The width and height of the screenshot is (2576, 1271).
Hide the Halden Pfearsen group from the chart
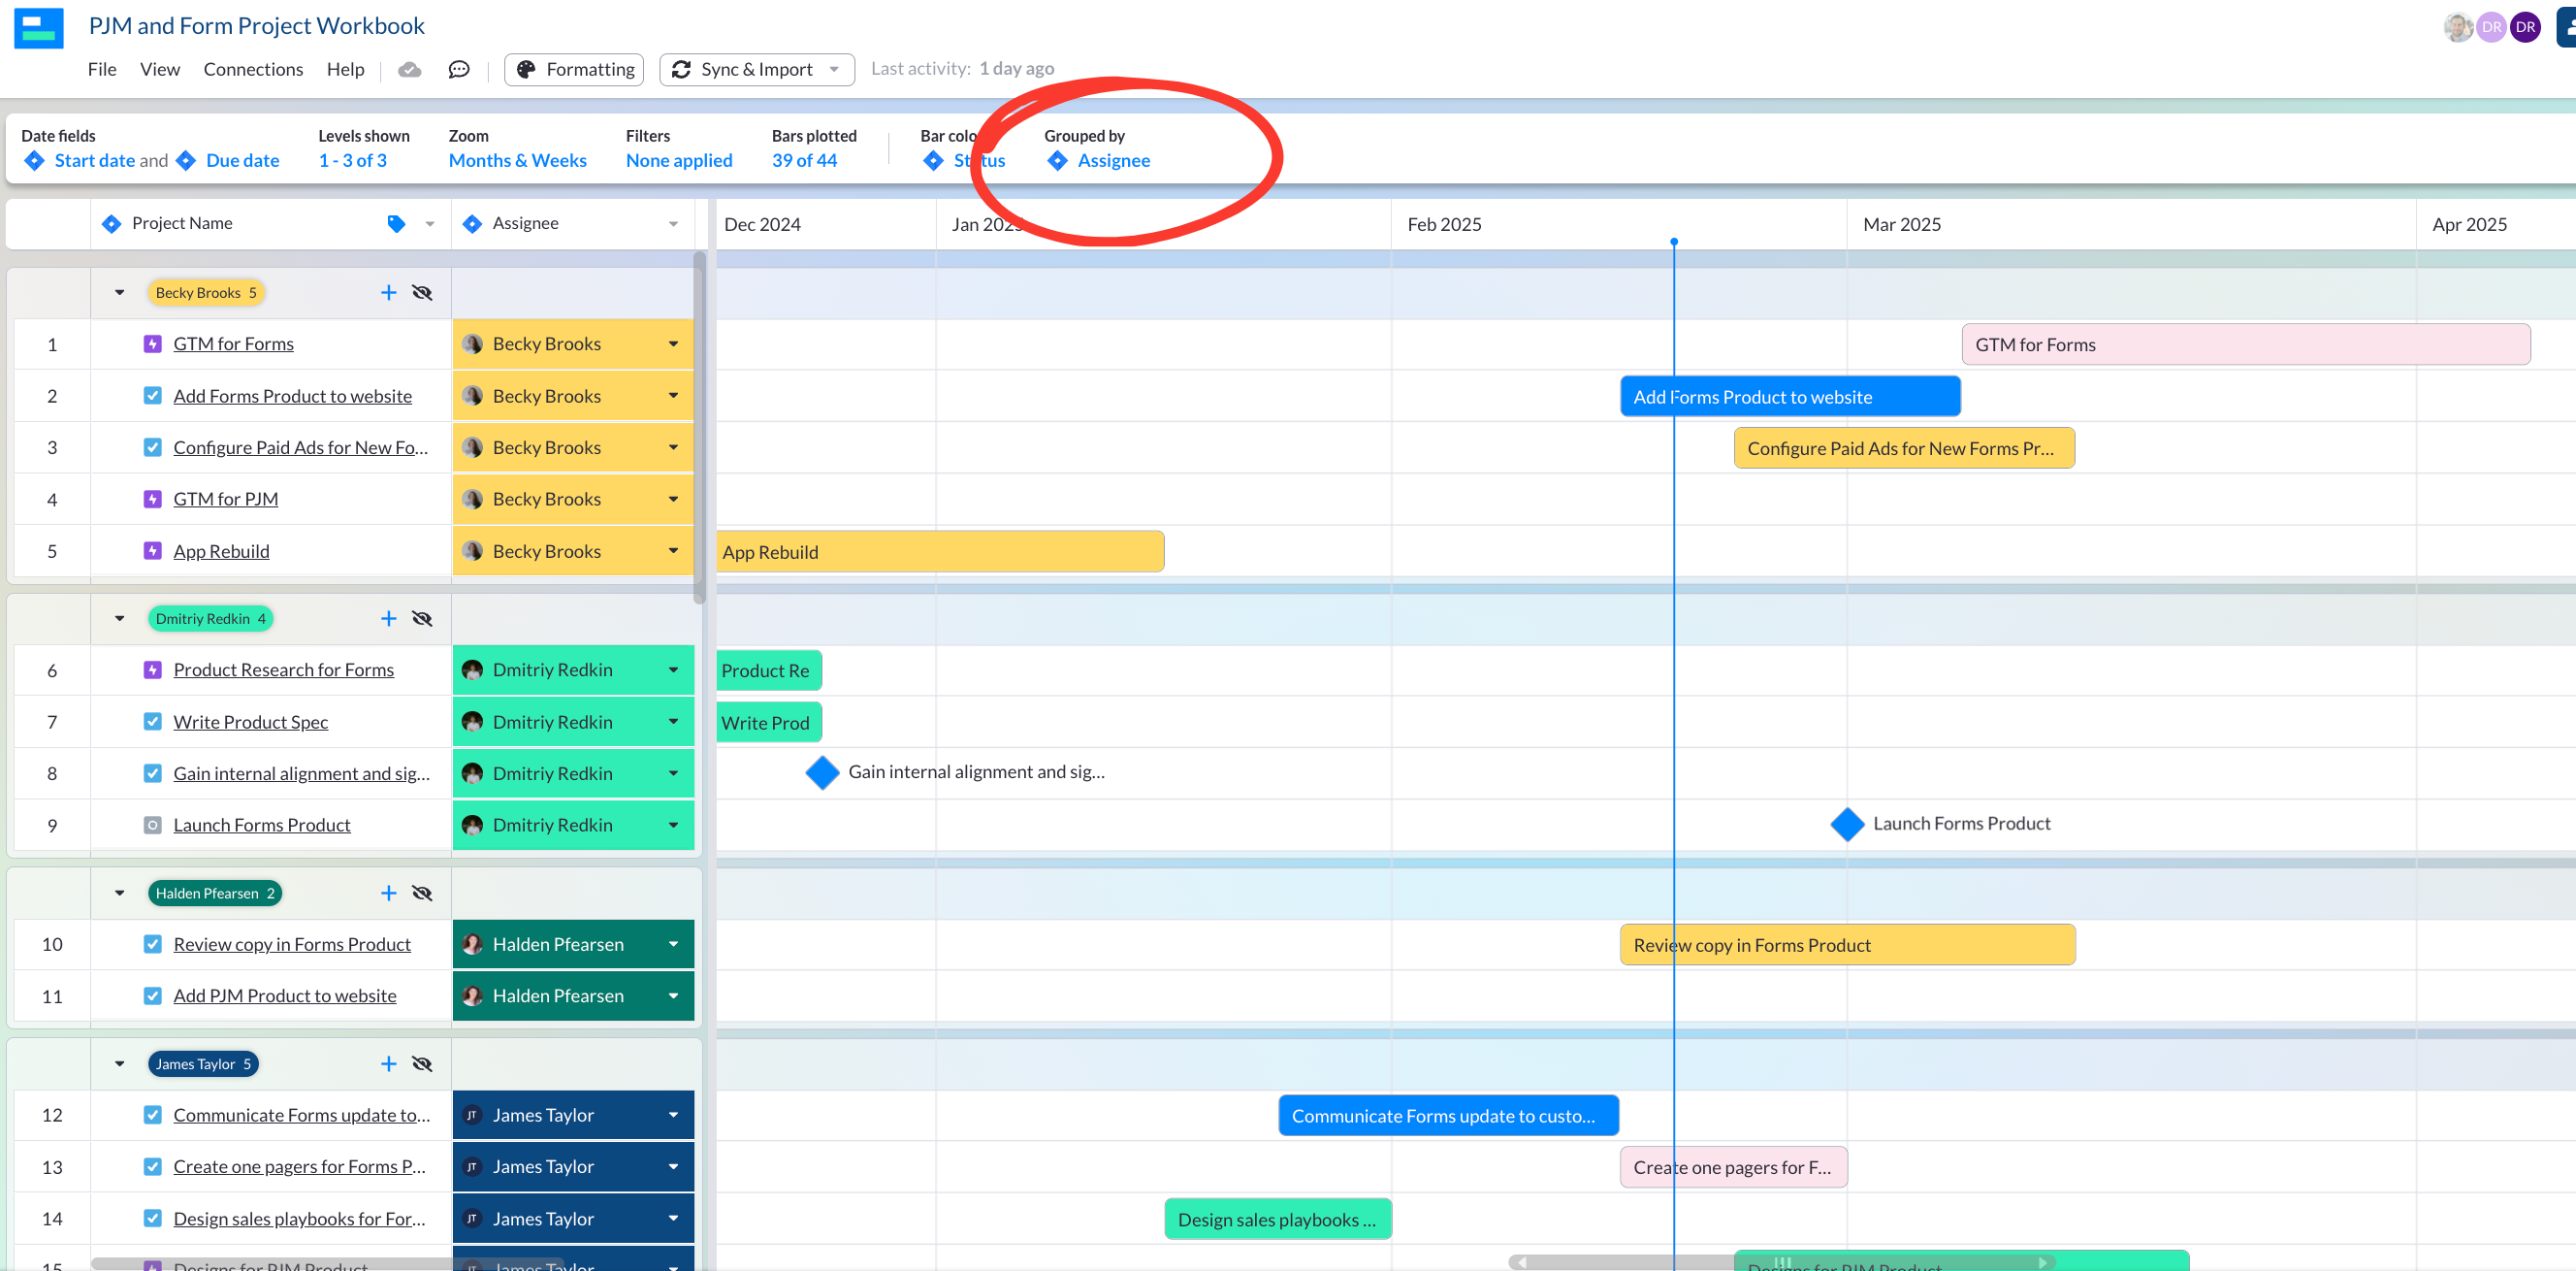point(422,893)
